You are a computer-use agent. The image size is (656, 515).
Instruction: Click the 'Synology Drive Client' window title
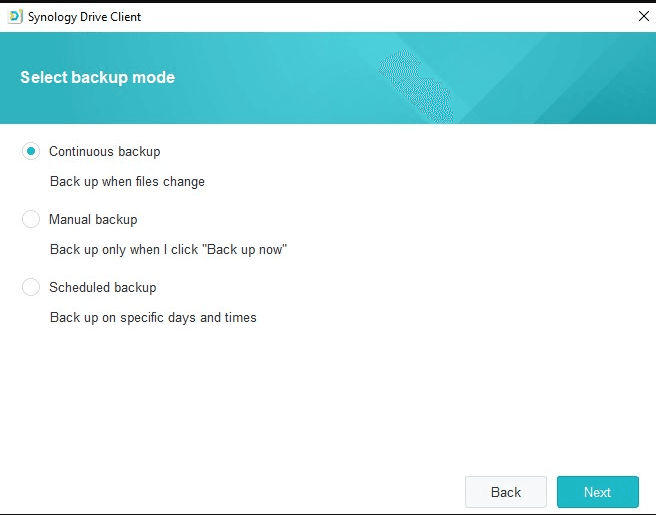85,17
